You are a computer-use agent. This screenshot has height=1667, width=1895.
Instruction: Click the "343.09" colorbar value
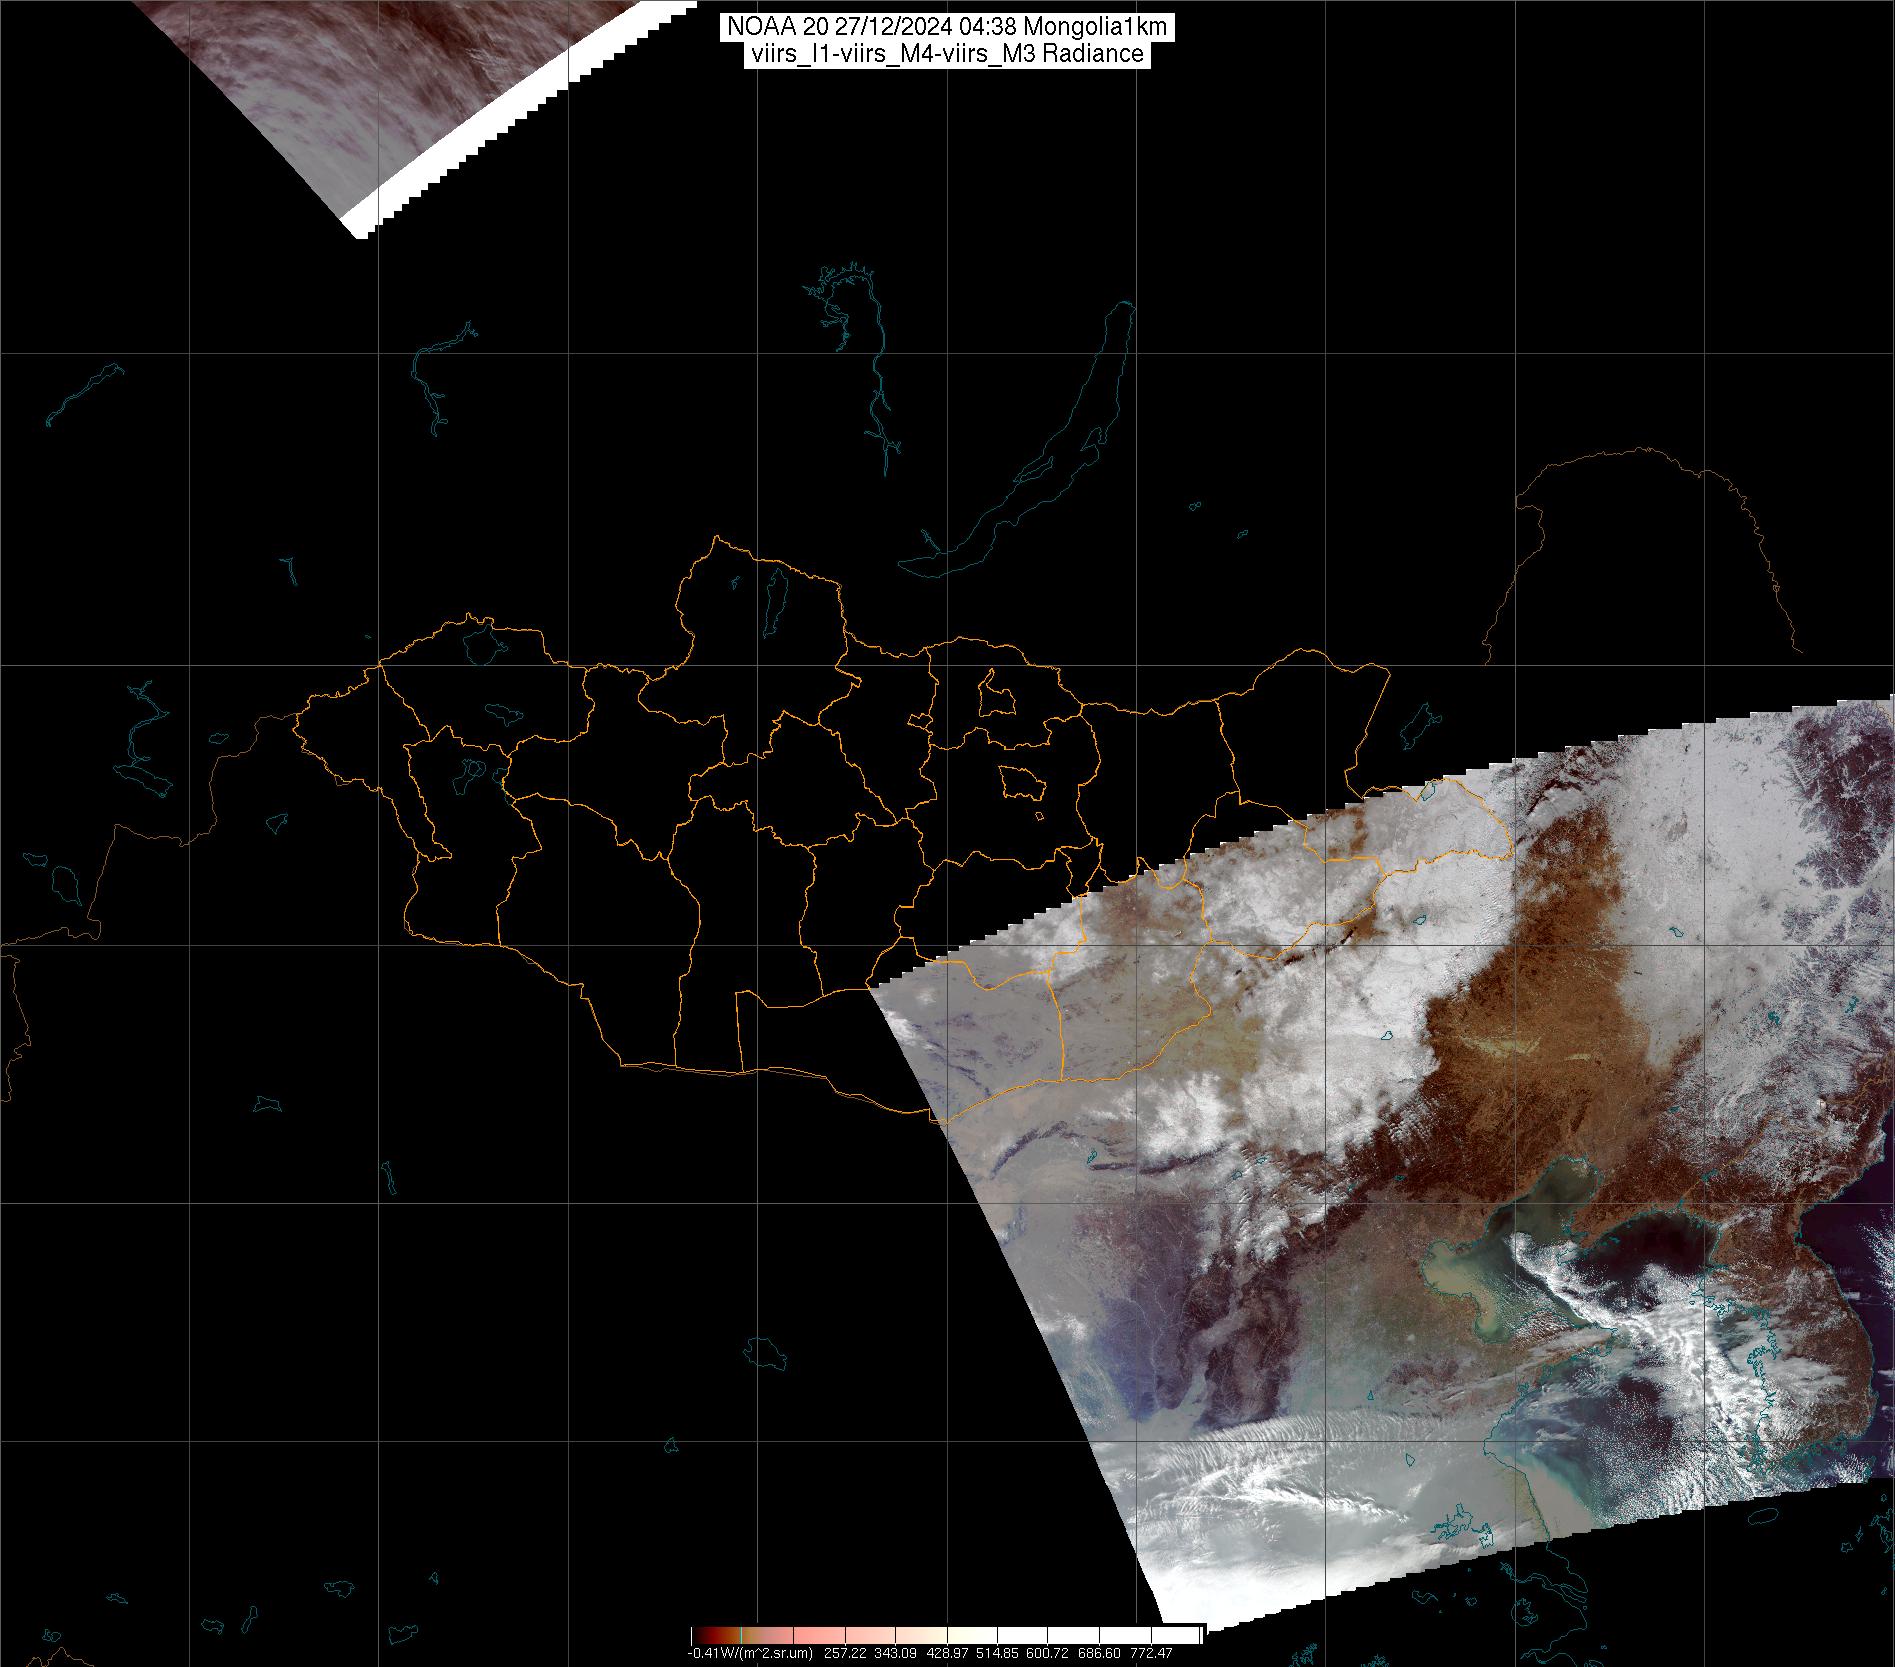(x=895, y=1653)
